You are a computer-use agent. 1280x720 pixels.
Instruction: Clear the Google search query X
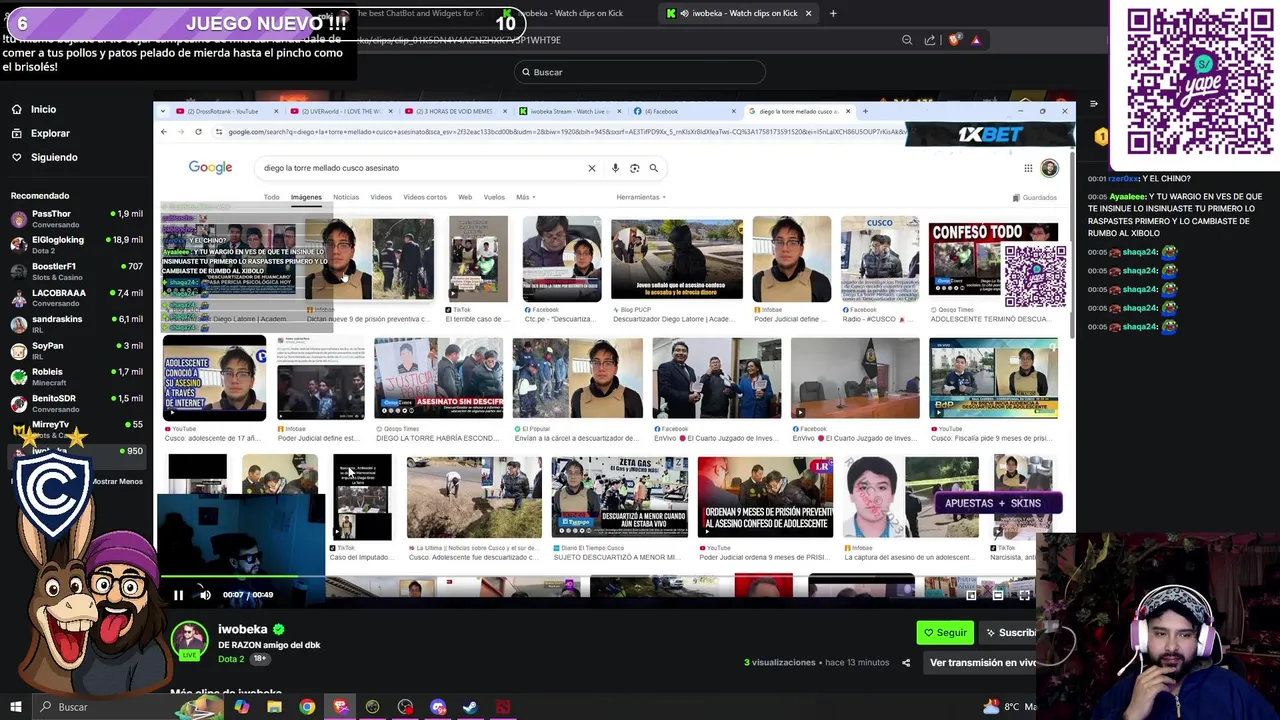coord(591,168)
